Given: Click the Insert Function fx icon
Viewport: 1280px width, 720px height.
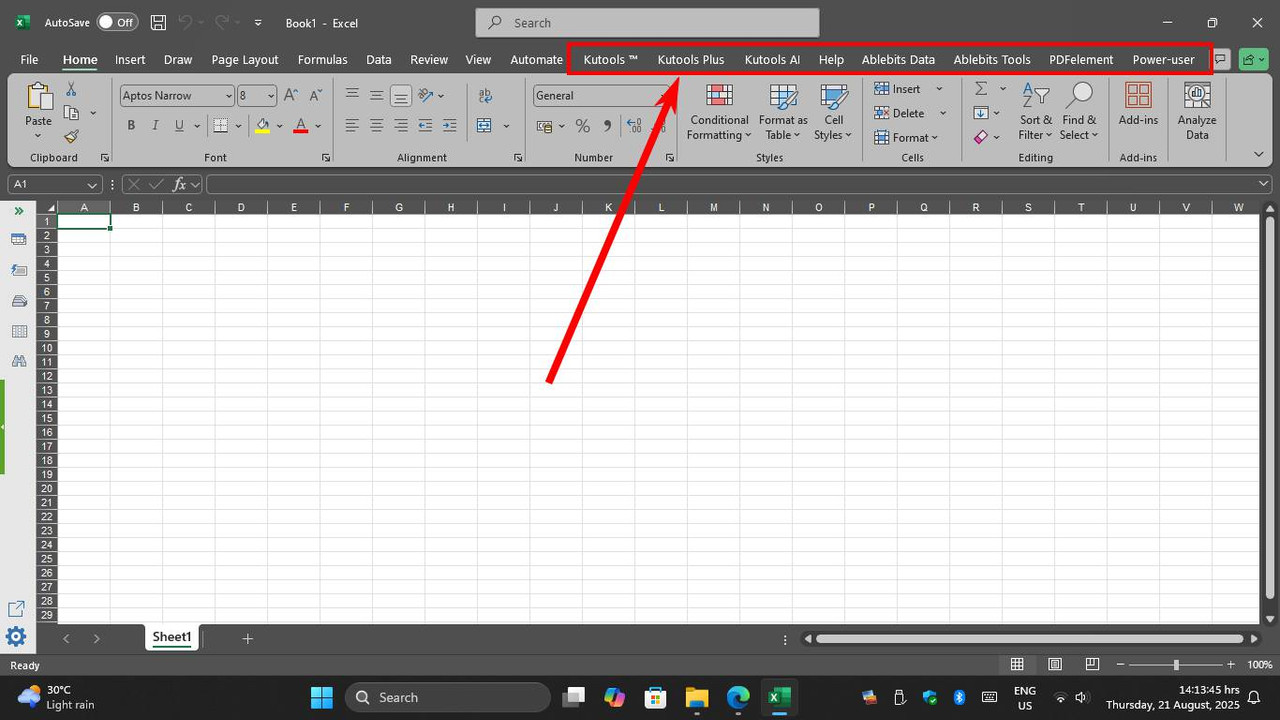Looking at the screenshot, I should (179, 184).
